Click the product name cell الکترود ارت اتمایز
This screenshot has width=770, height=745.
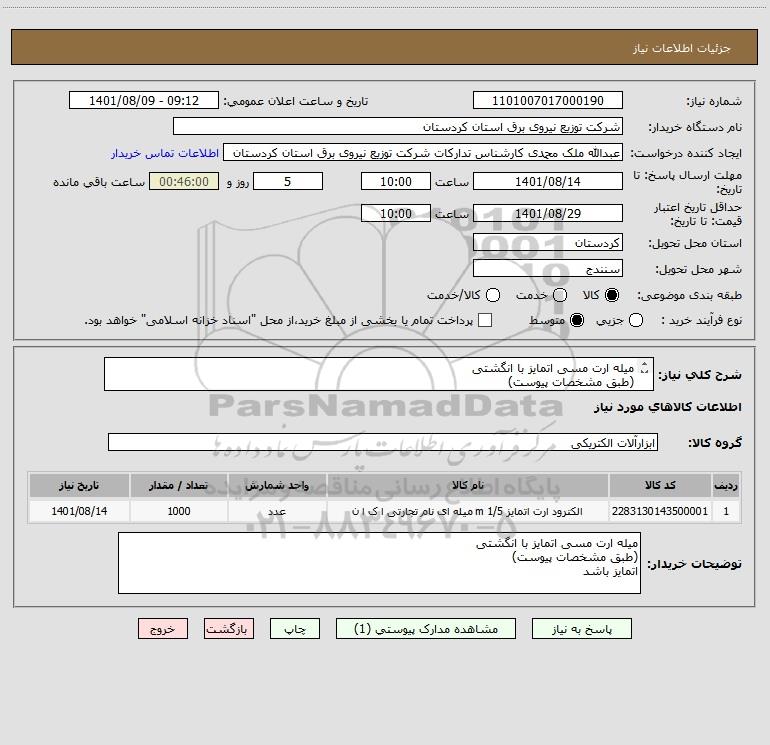click(x=468, y=511)
